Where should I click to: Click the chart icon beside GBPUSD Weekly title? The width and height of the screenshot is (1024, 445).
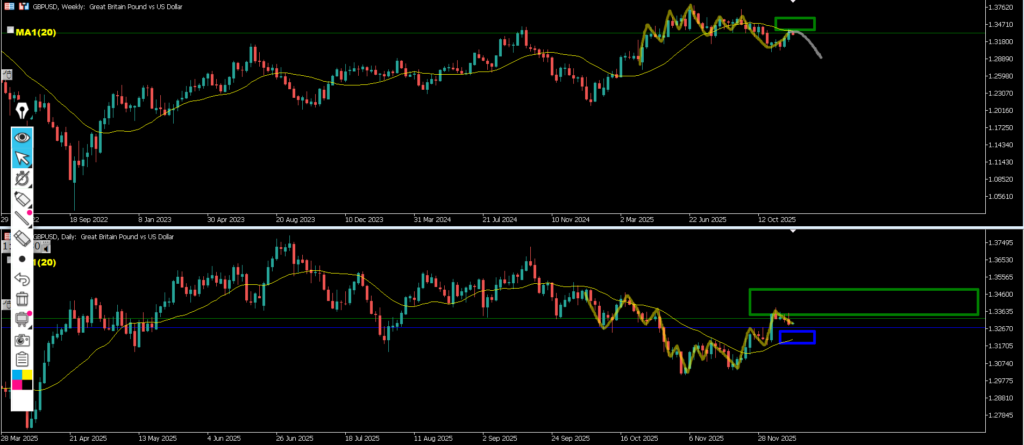tap(22, 6)
